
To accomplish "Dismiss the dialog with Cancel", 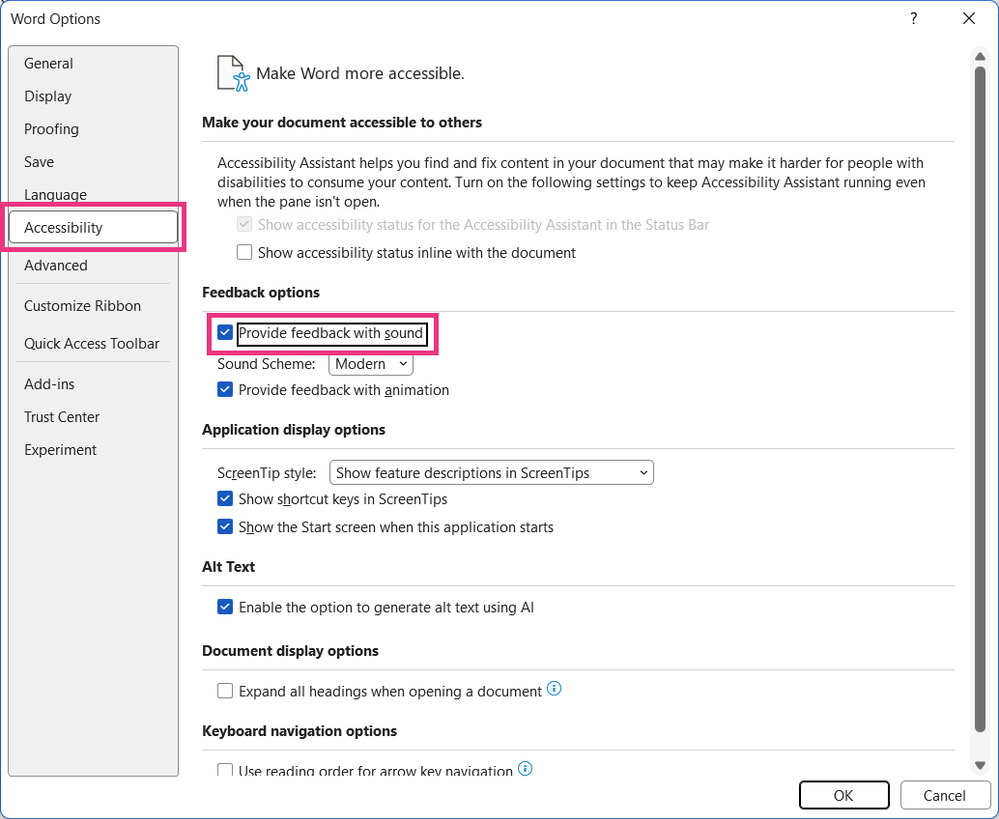I will click(x=944, y=794).
